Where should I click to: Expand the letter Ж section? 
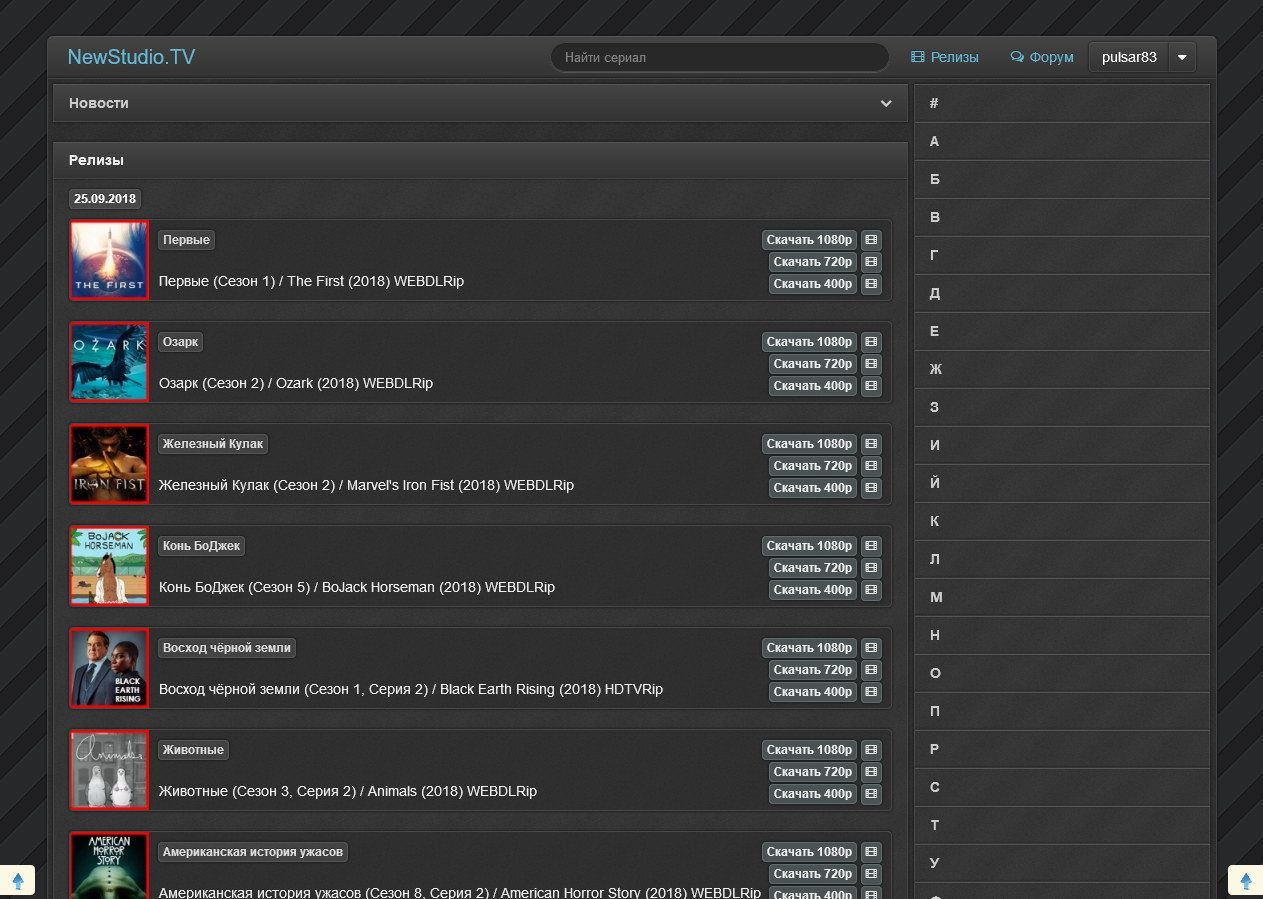1062,370
